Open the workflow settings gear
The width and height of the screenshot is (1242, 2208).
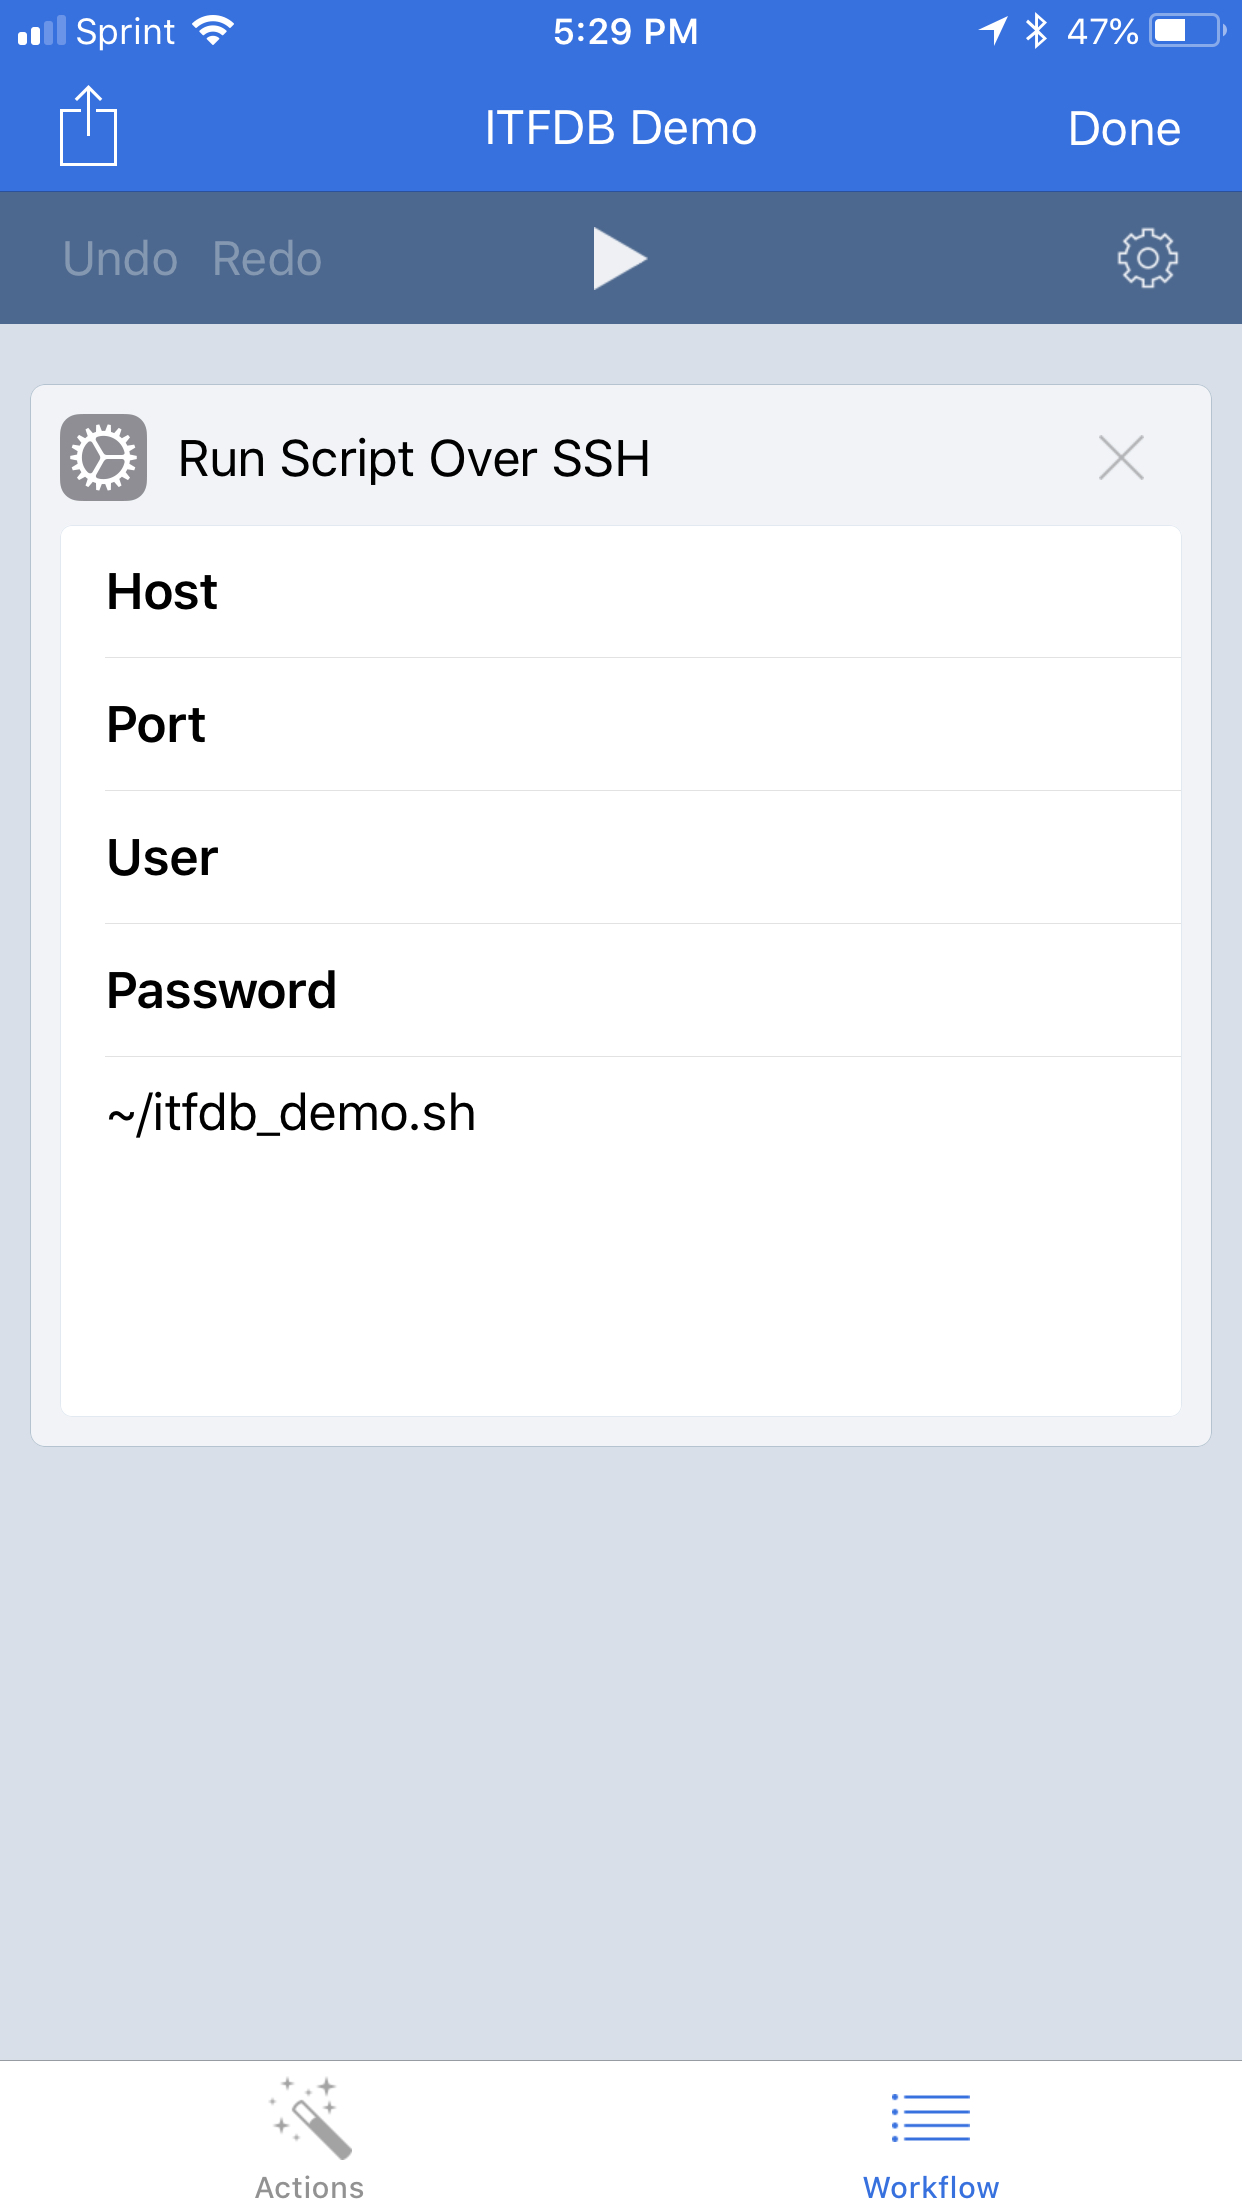click(x=1147, y=257)
